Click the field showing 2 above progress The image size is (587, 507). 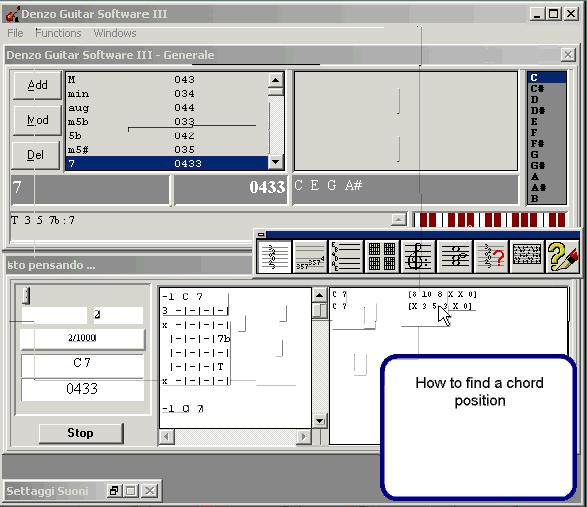118,315
